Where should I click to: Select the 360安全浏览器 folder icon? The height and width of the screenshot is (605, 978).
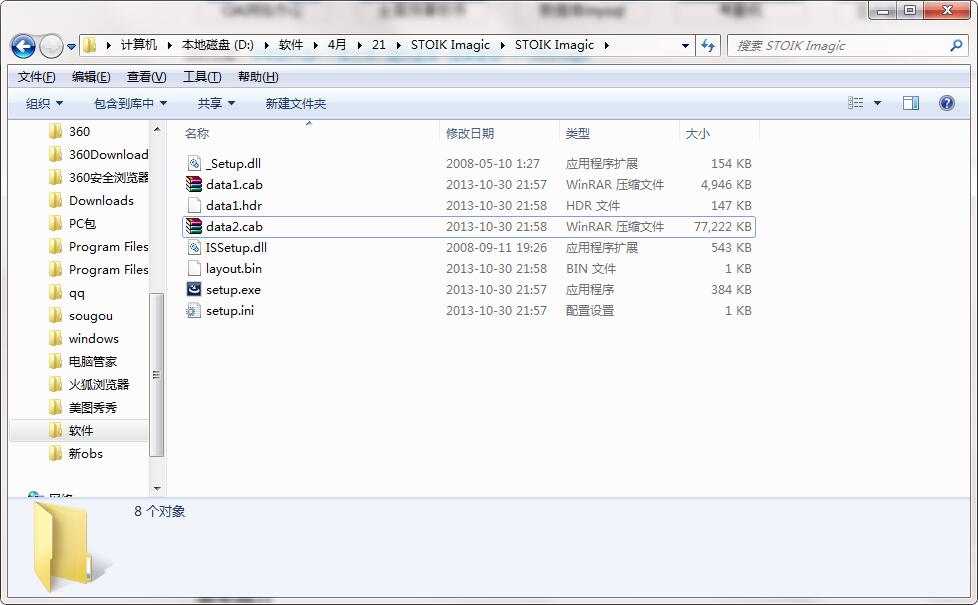pos(56,178)
